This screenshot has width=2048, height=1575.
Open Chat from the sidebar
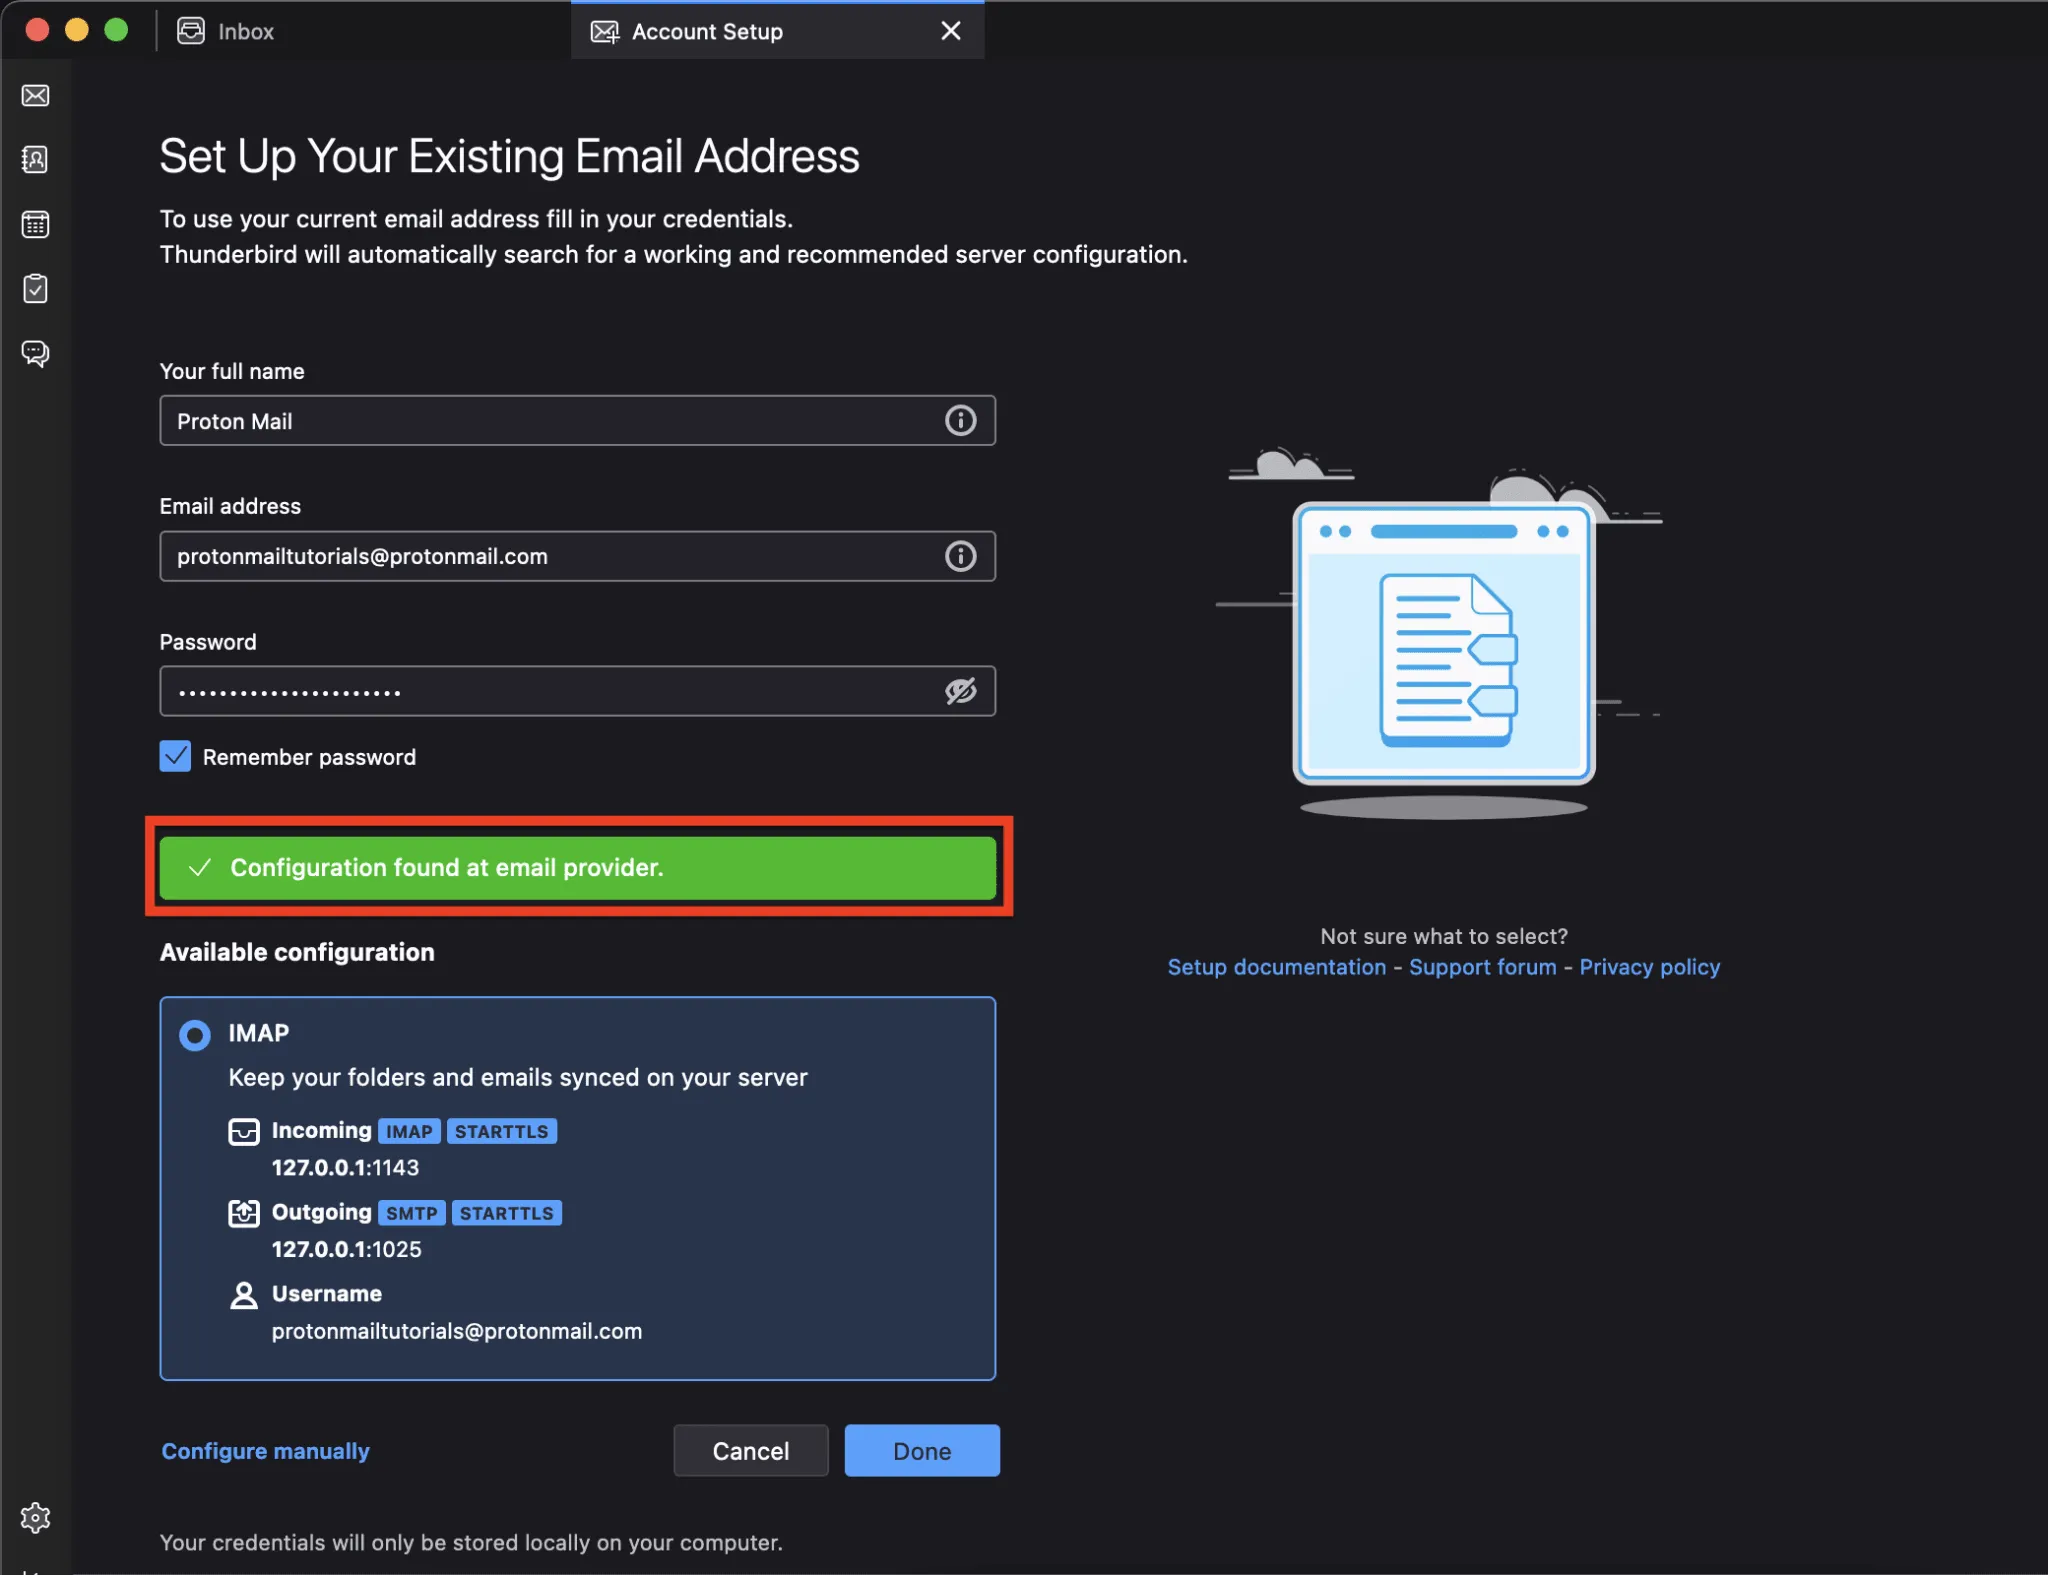click(x=36, y=354)
